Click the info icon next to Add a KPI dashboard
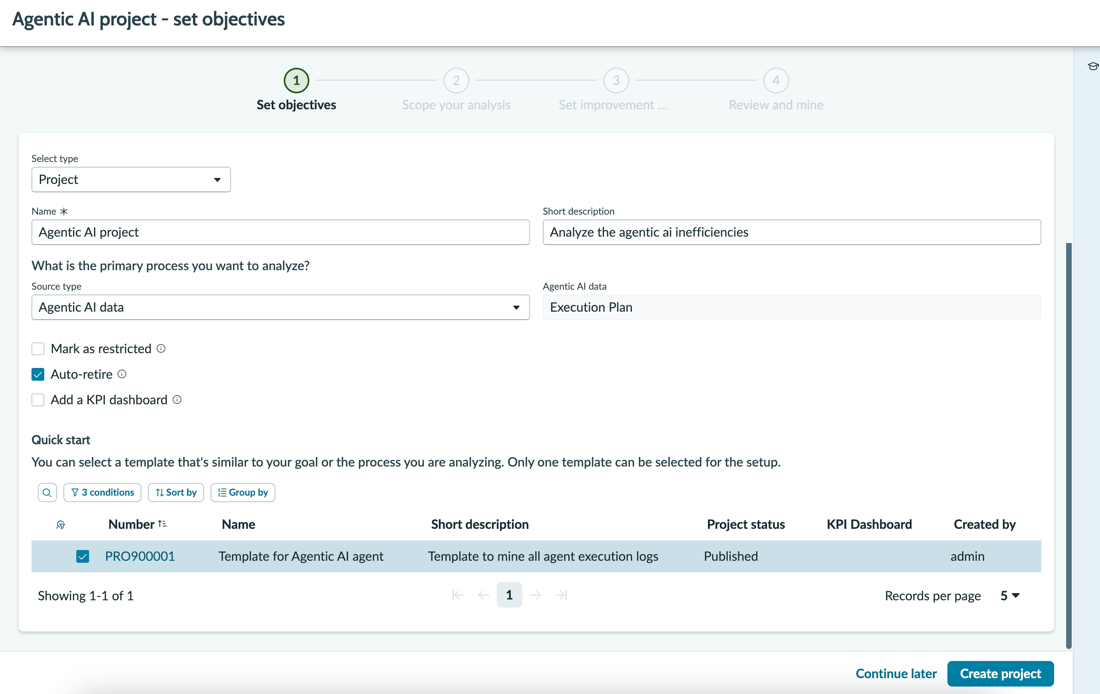1100x694 pixels. (177, 400)
